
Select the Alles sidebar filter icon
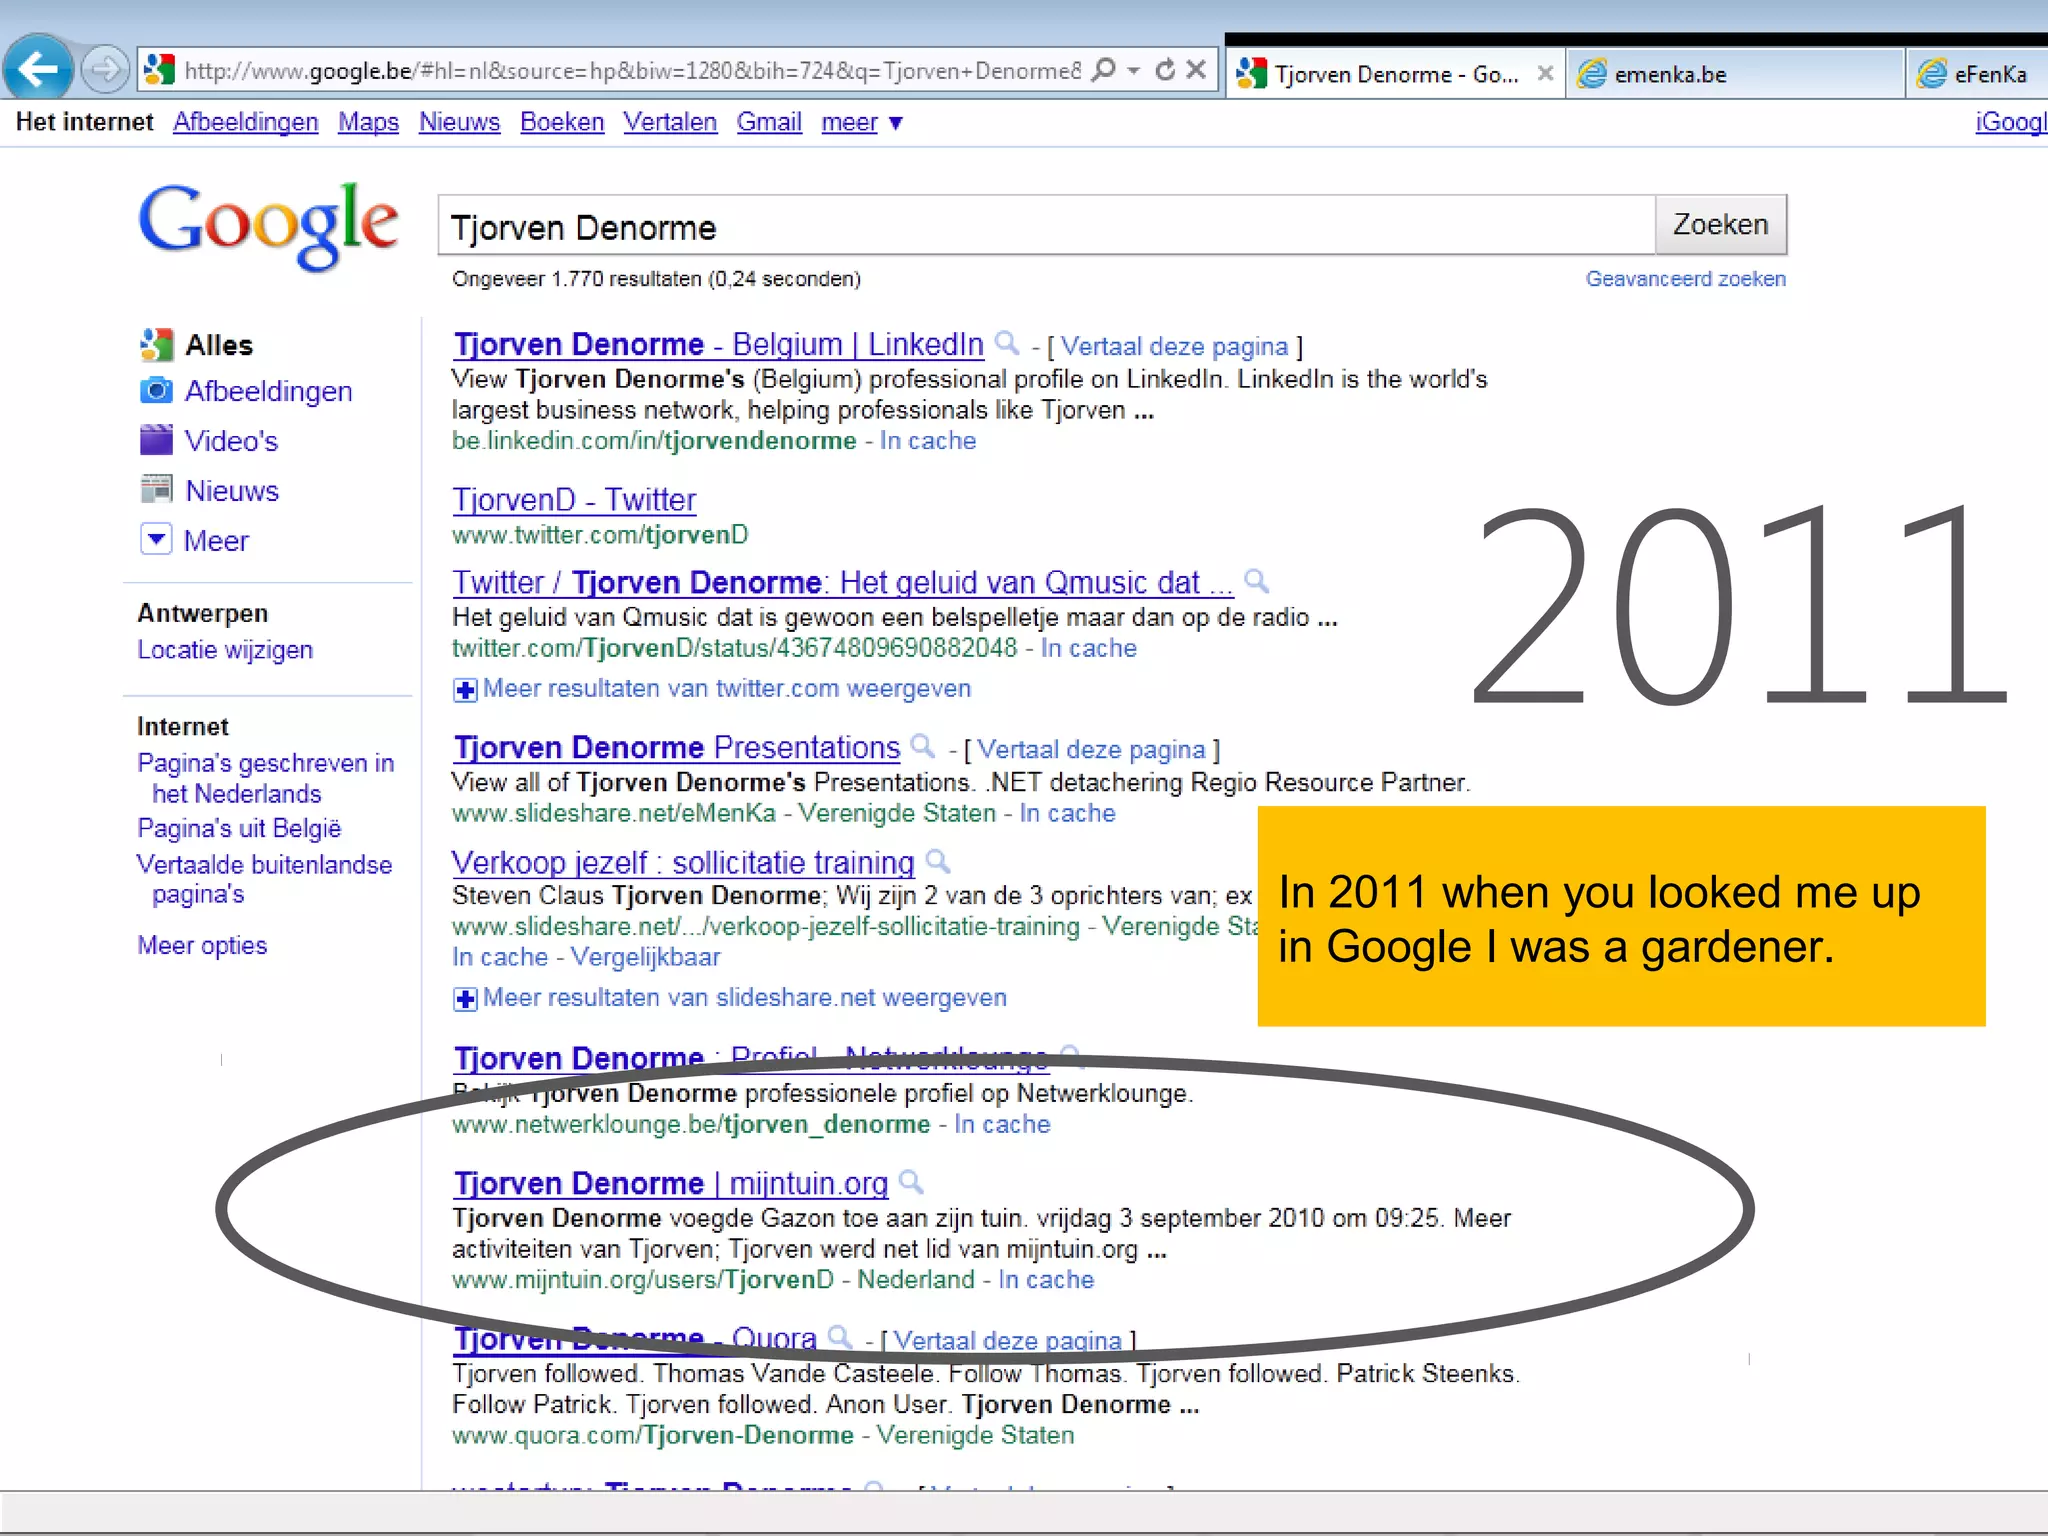click(156, 345)
